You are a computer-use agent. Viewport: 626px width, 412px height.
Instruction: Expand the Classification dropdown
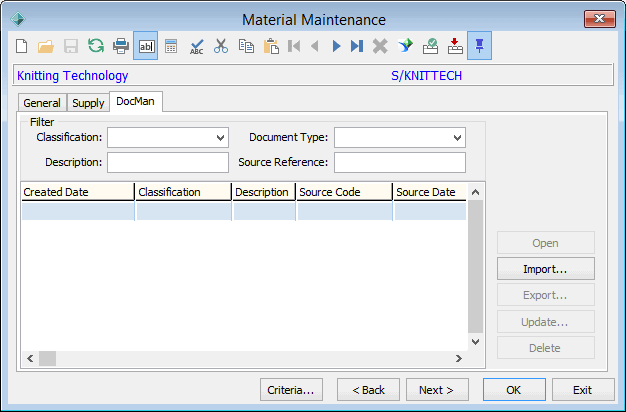[x=220, y=138]
